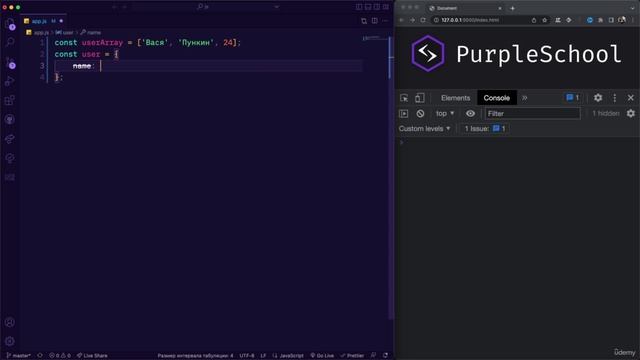Screen dimensions: 640x360
Task: Reload the browser page
Action: [423, 20]
